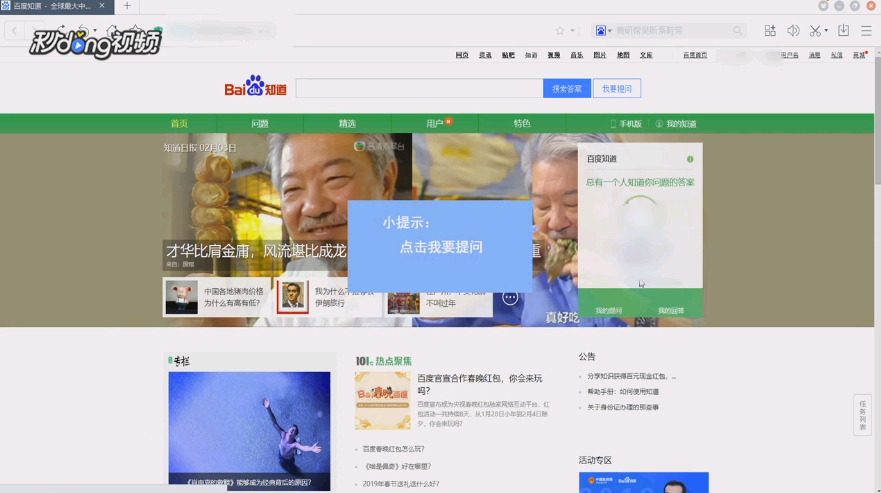Open the 音乐 link in top bar
This screenshot has height=493, width=881.
[x=577, y=55]
